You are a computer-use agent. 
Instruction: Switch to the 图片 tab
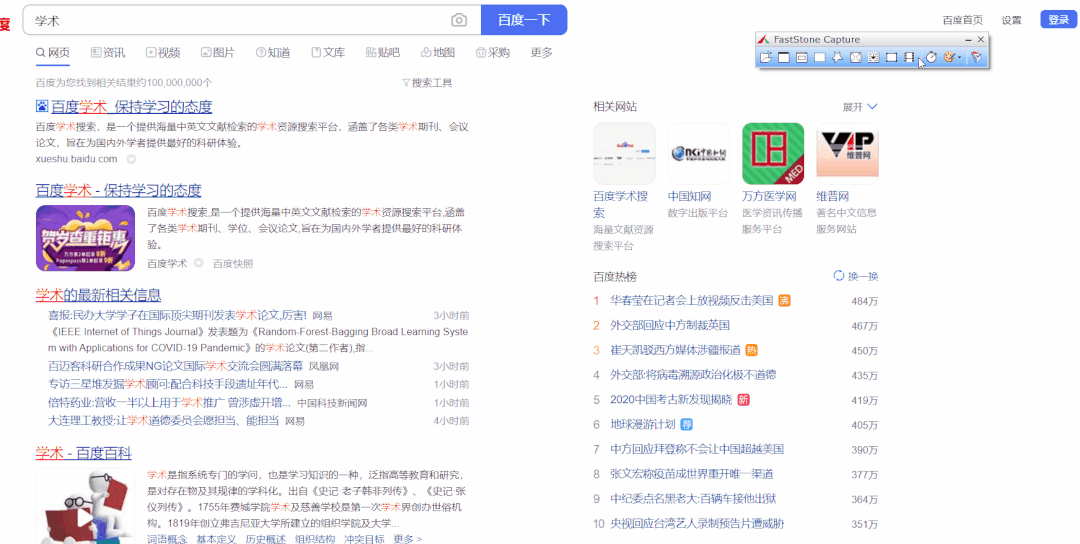(218, 52)
